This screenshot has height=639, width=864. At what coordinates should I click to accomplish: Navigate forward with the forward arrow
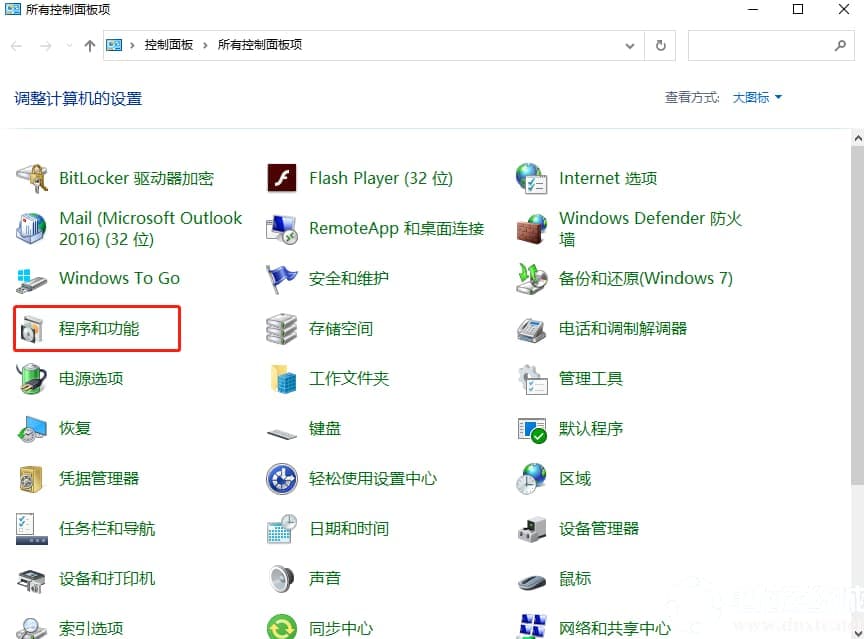click(46, 46)
